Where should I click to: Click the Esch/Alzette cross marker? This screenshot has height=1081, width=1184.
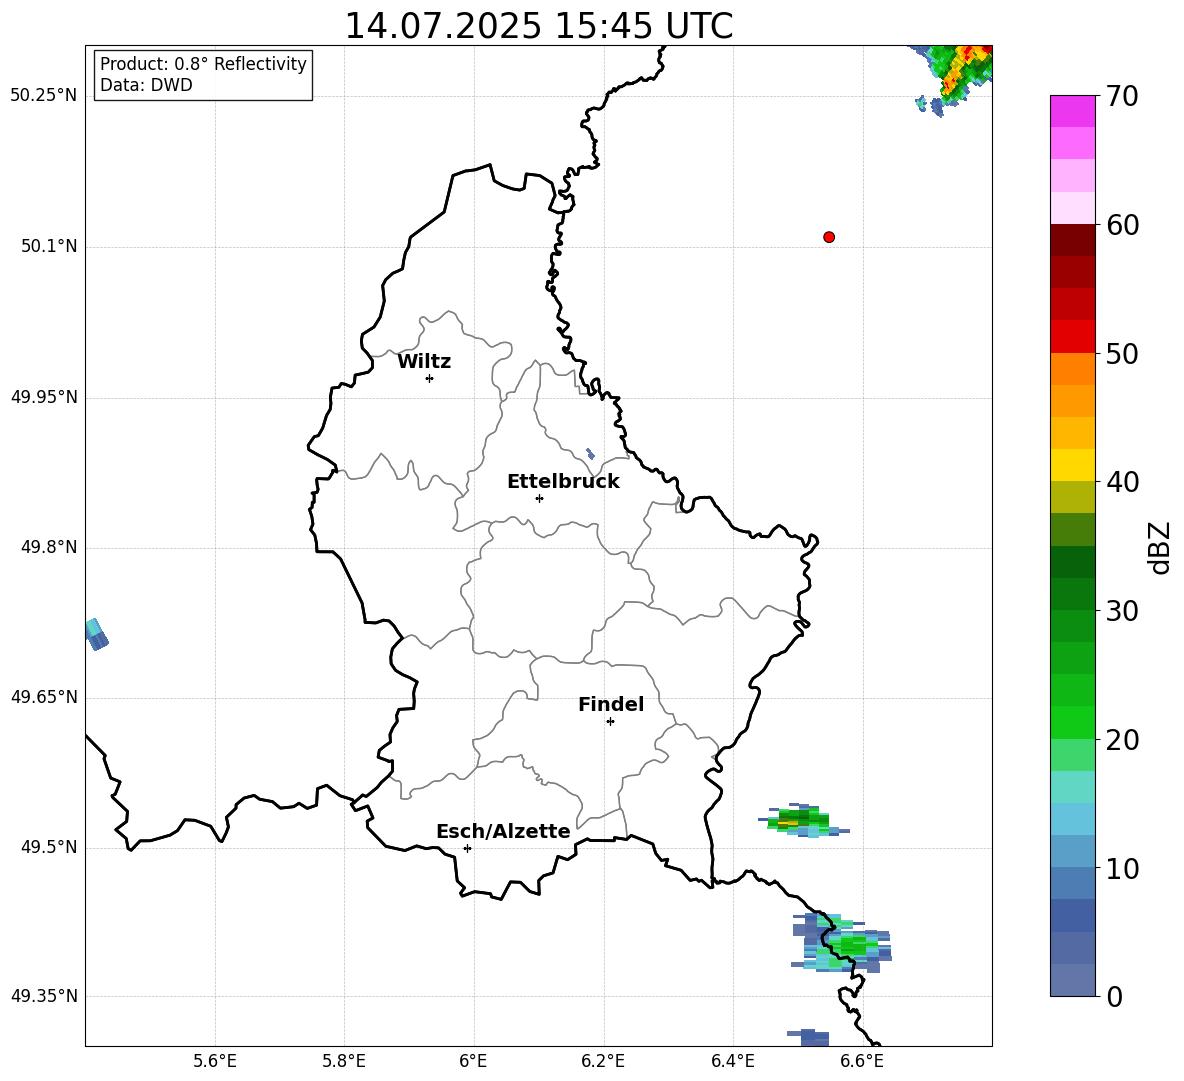467,848
